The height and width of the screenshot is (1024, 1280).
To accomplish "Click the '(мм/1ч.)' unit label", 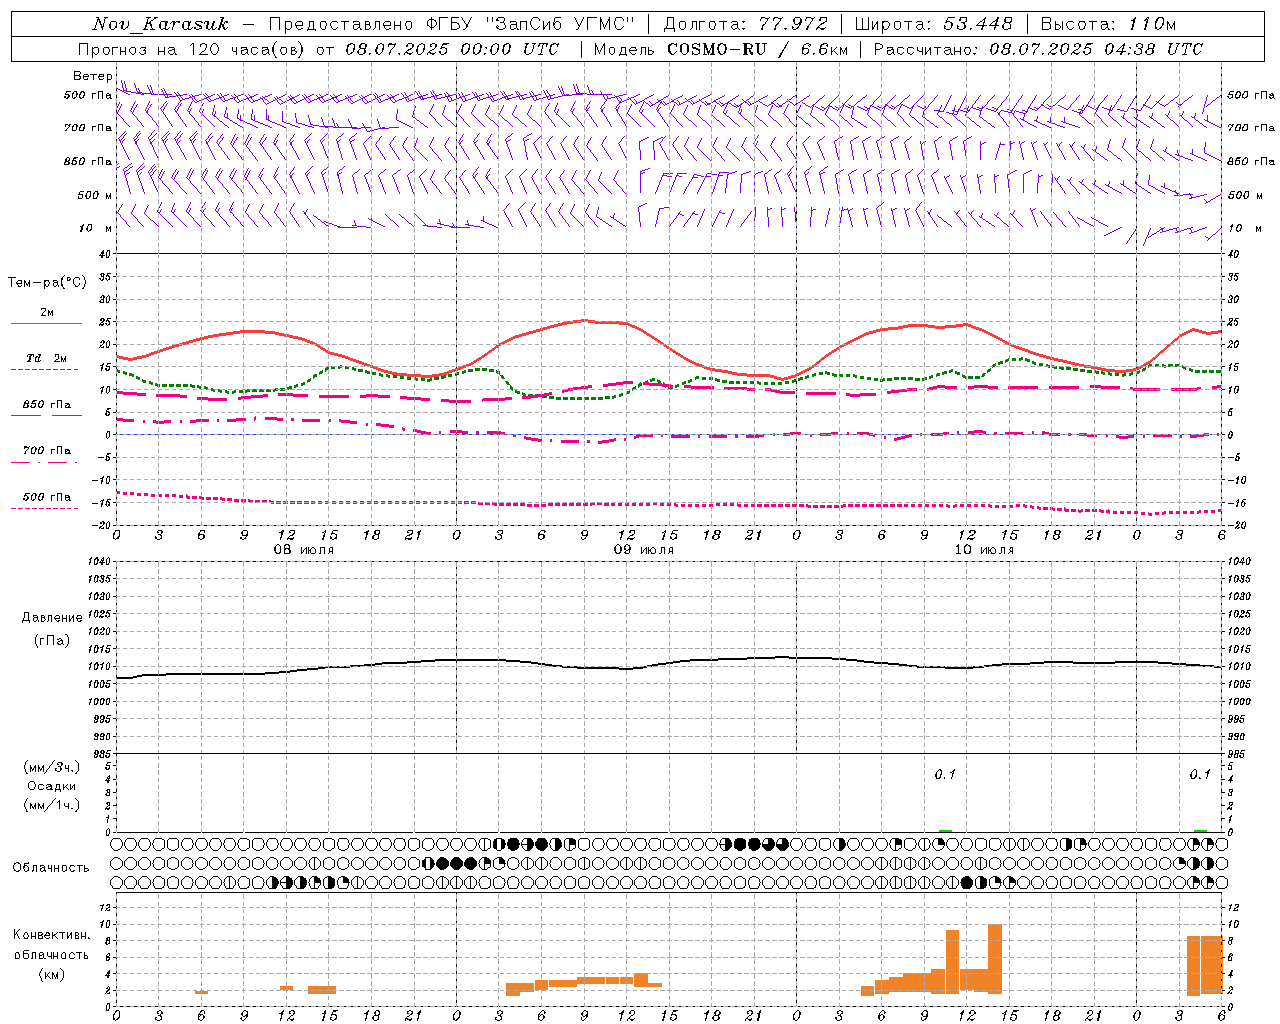I will click(x=51, y=805).
